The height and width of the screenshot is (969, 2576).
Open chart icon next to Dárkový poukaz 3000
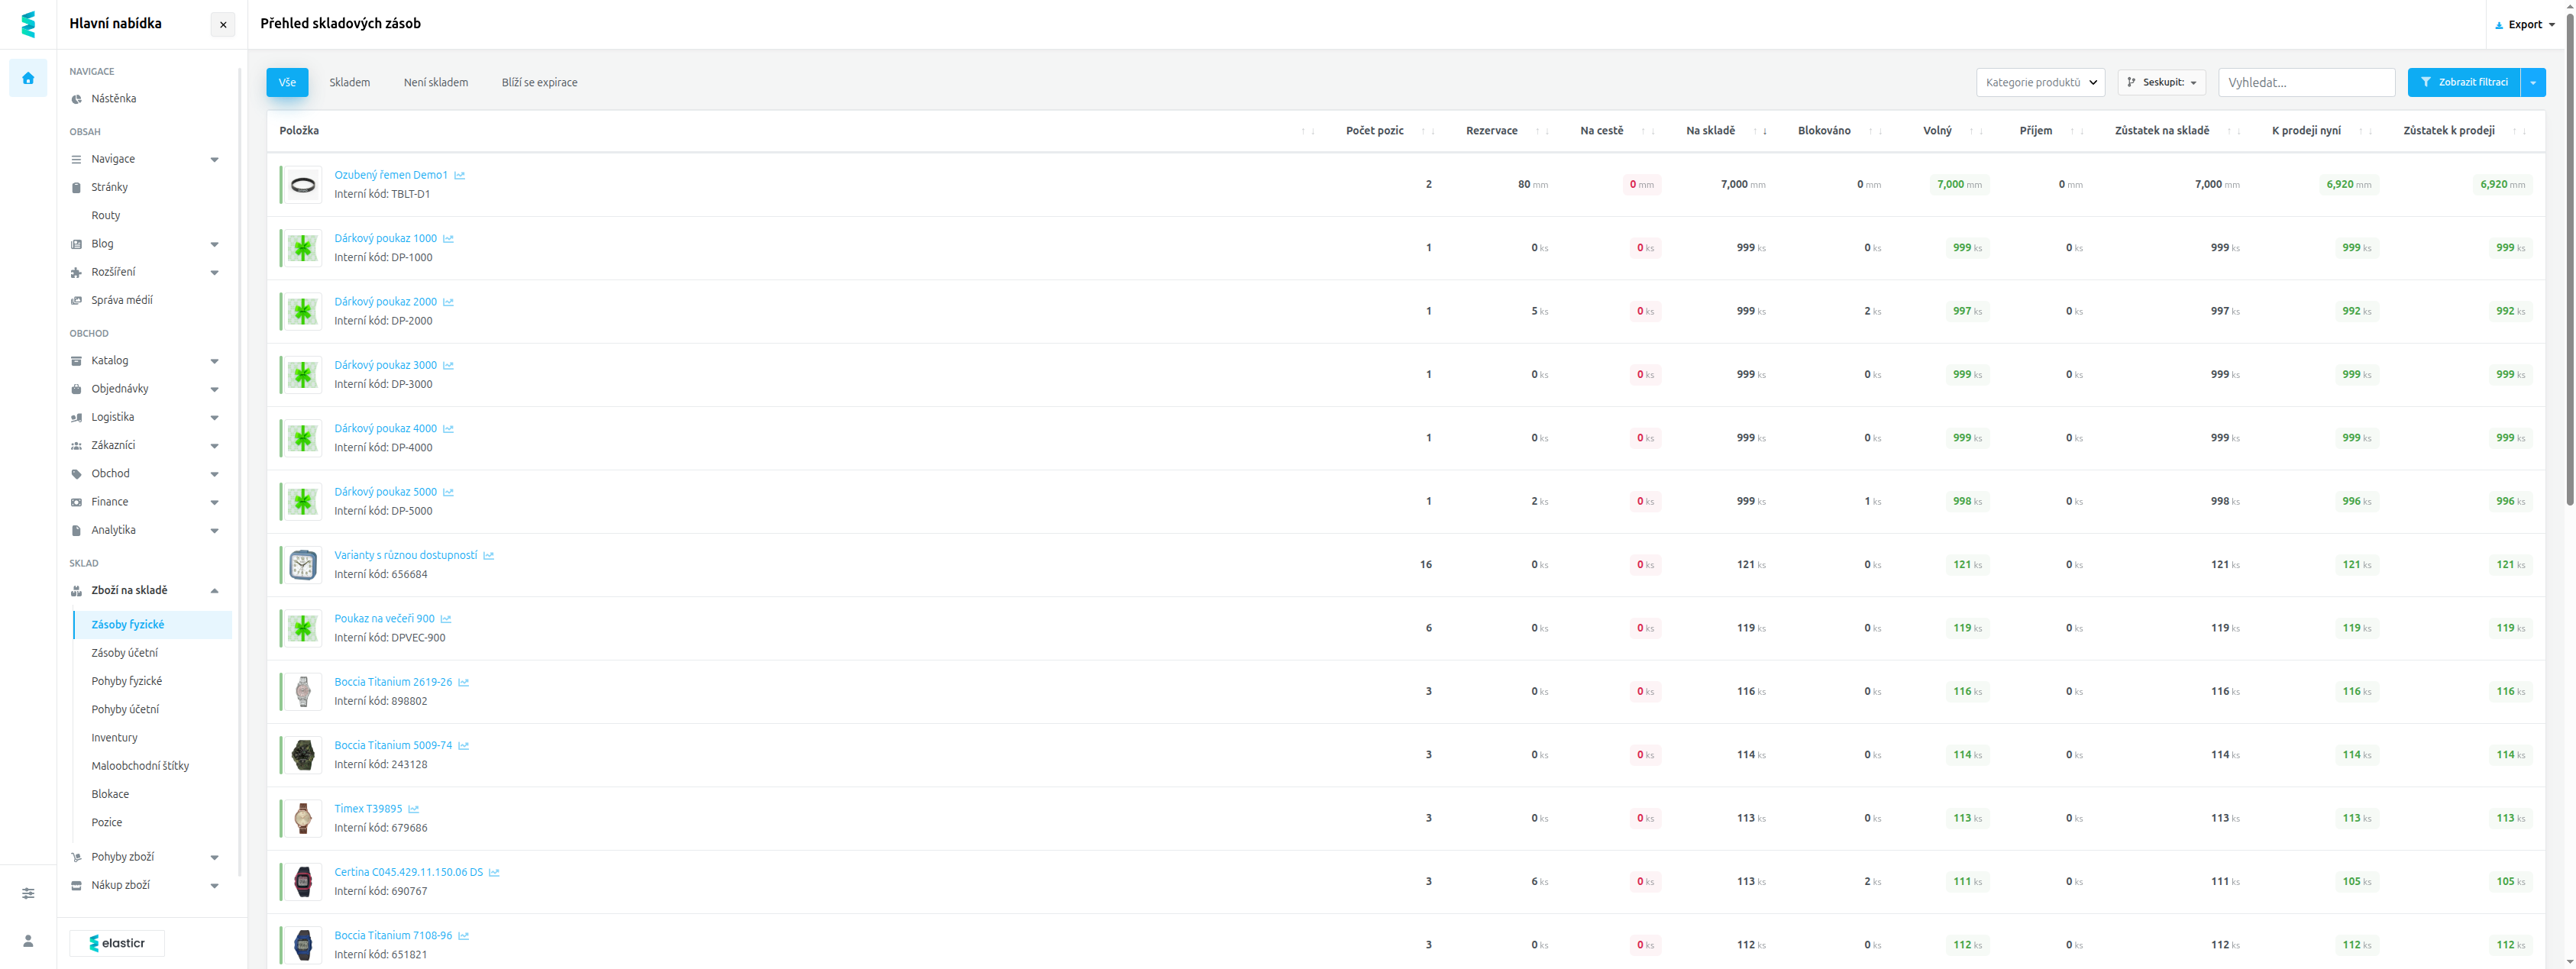pos(448,366)
